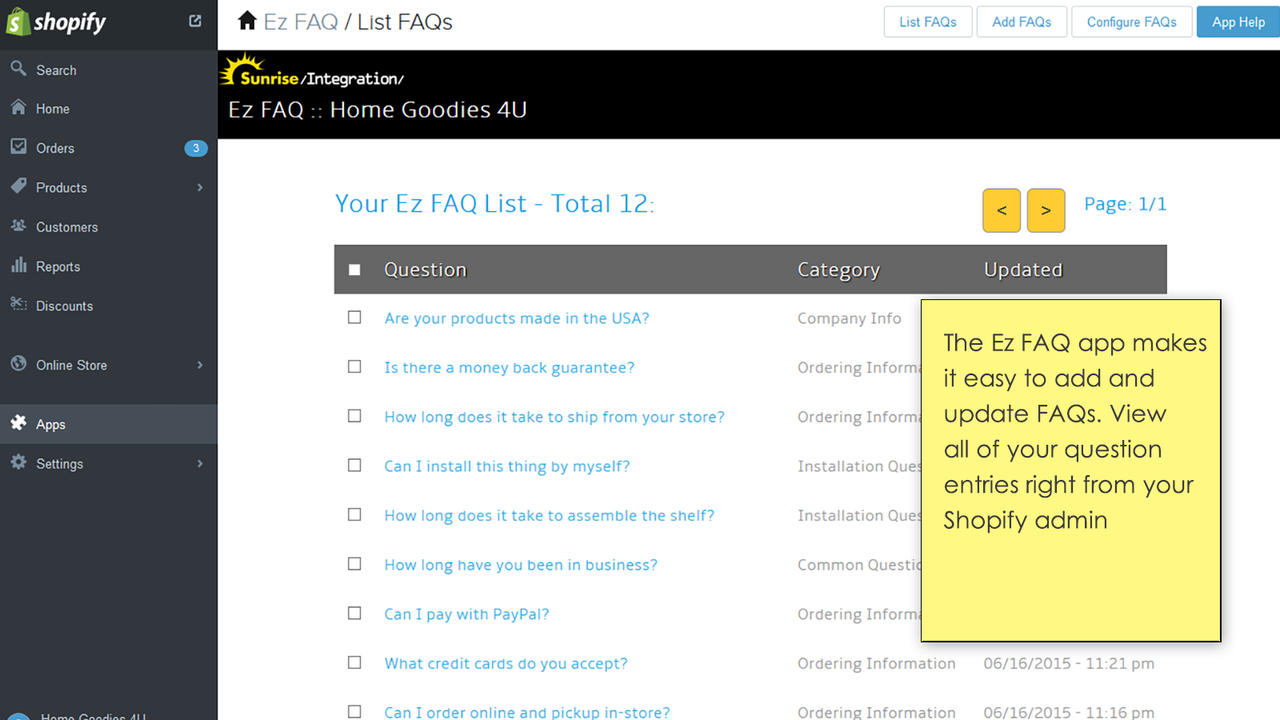Click the App Help button
Screen dimensions: 1280x720
(x=1237, y=21)
